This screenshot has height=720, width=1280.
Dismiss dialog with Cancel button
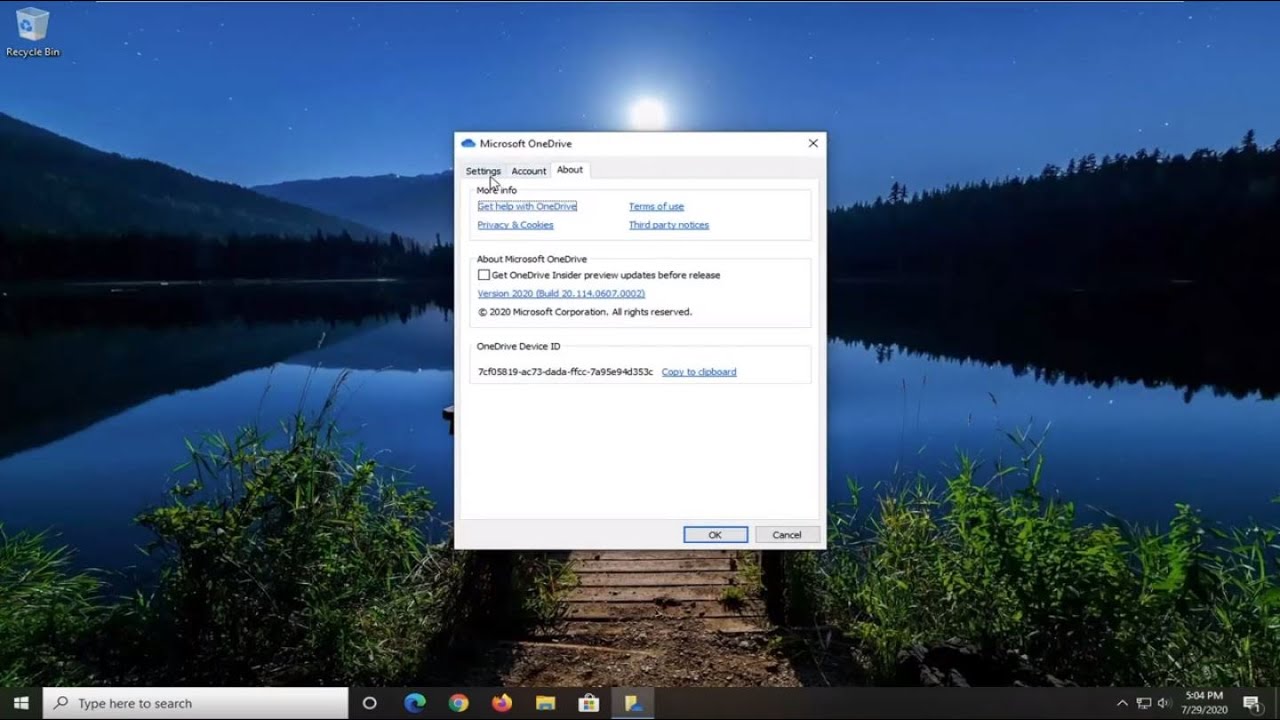tap(787, 535)
